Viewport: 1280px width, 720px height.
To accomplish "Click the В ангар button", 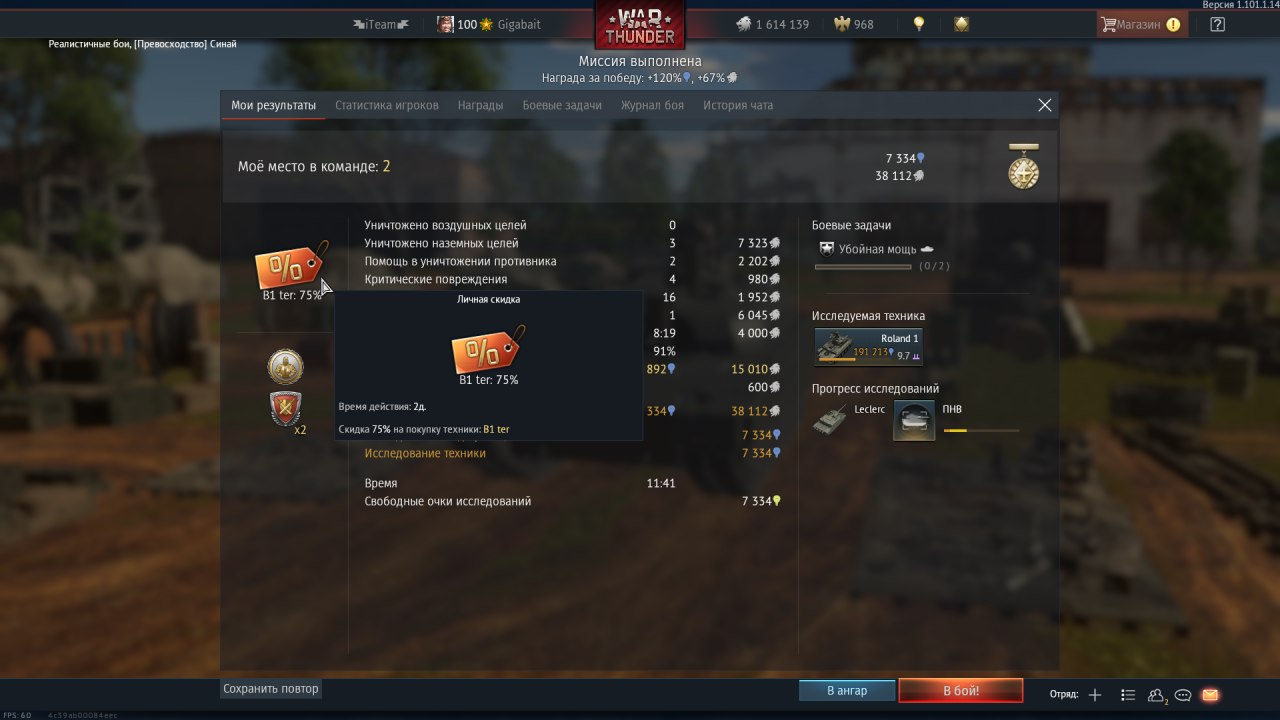I will click(x=847, y=690).
